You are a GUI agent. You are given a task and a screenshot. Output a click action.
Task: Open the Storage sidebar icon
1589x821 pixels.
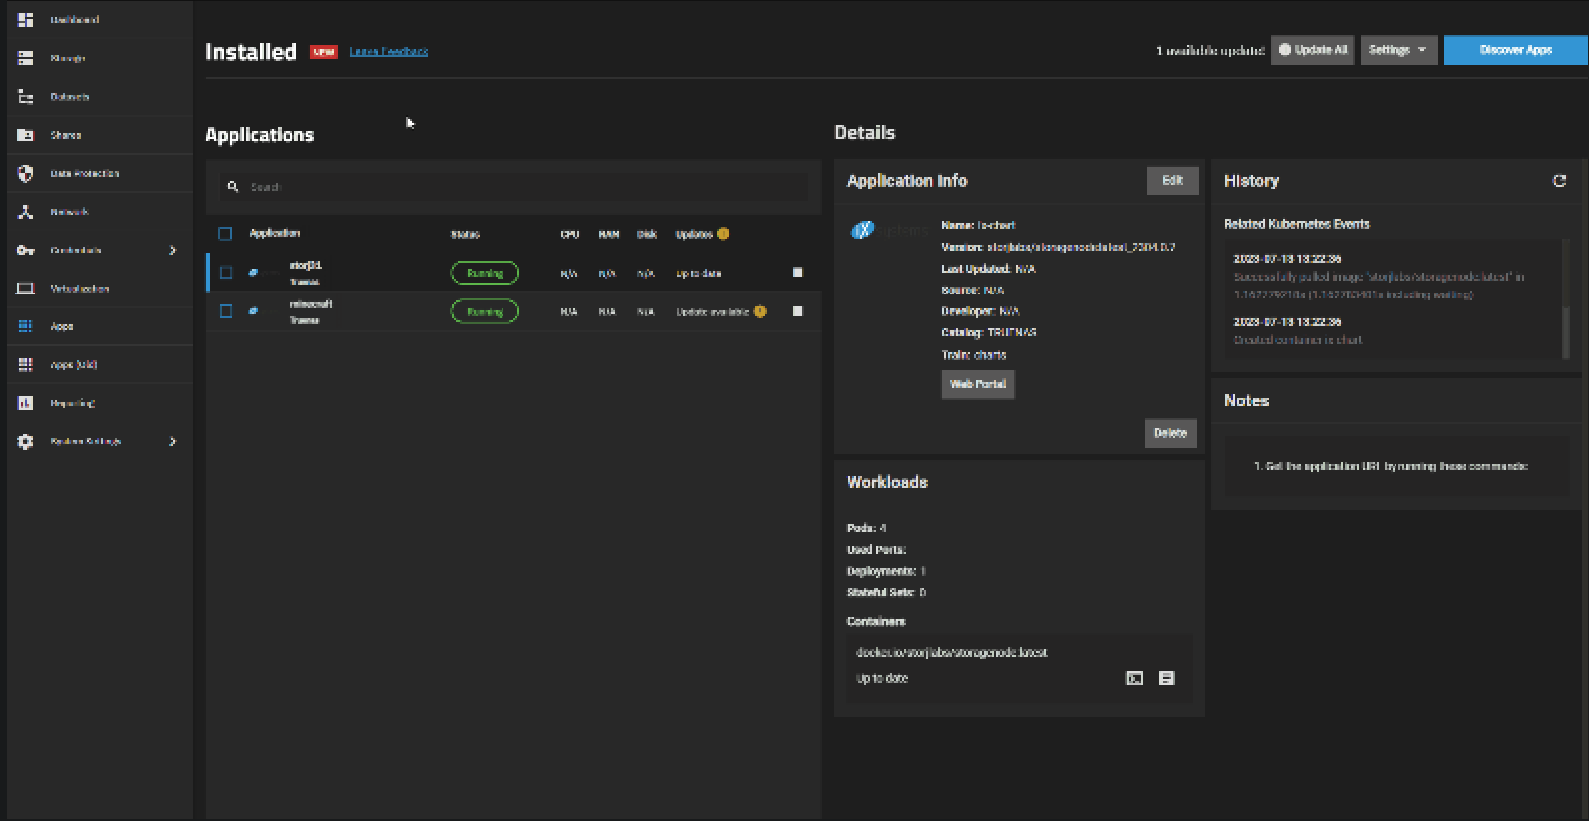point(26,58)
